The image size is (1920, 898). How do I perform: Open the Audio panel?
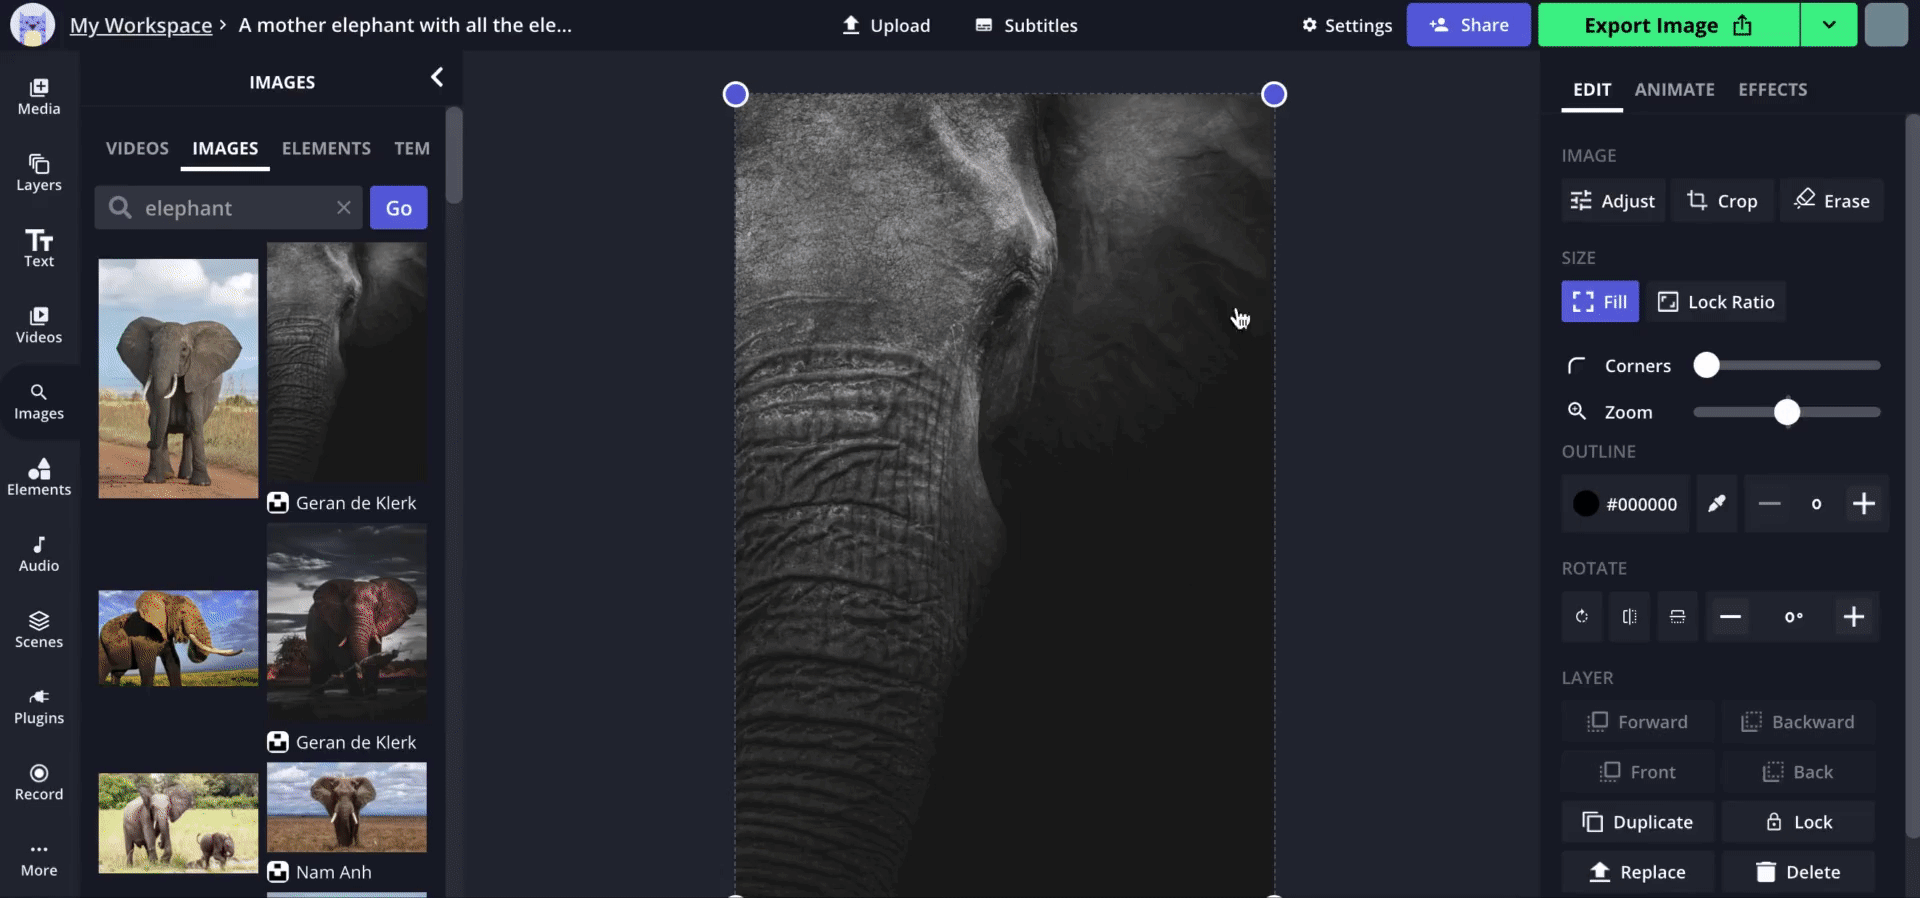click(x=39, y=553)
